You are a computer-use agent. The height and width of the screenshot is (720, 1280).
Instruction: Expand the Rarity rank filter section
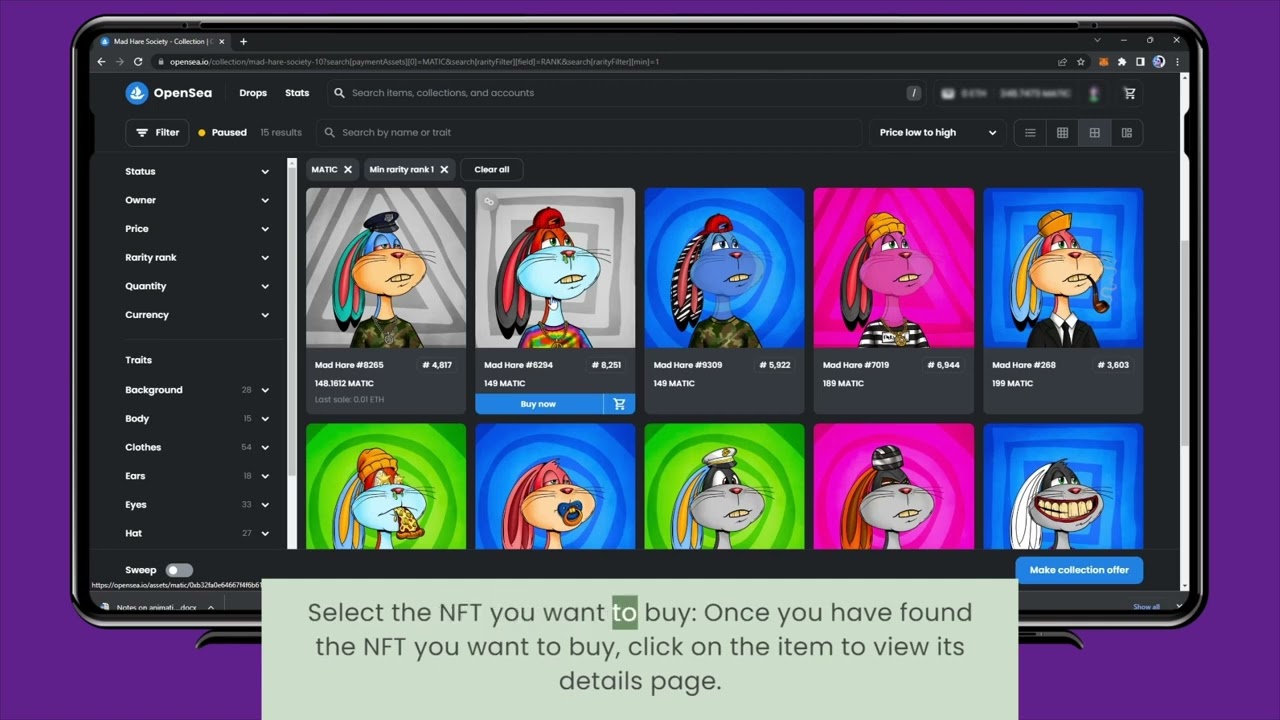coord(197,258)
